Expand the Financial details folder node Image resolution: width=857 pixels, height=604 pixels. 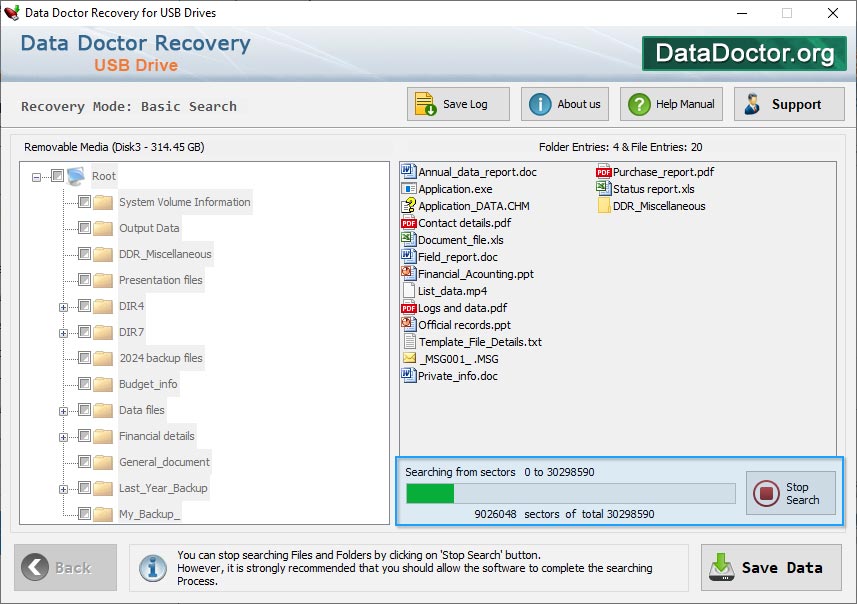coord(63,437)
